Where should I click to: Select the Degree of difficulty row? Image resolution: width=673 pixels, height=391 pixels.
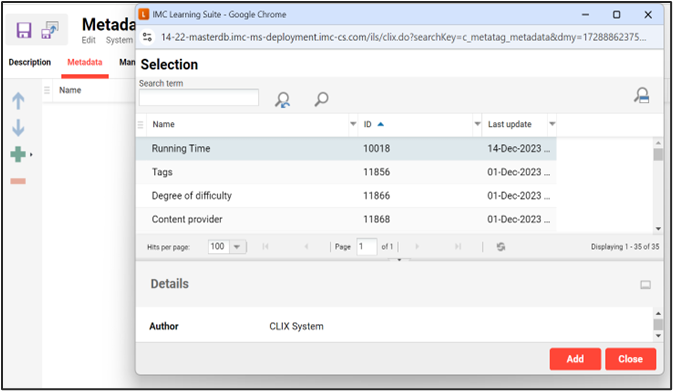click(x=346, y=196)
